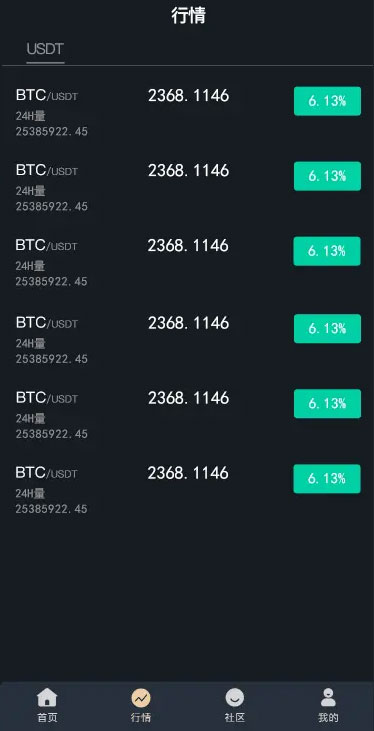Click the third row's green 6.13% badge
374x731 pixels.
pos(327,251)
